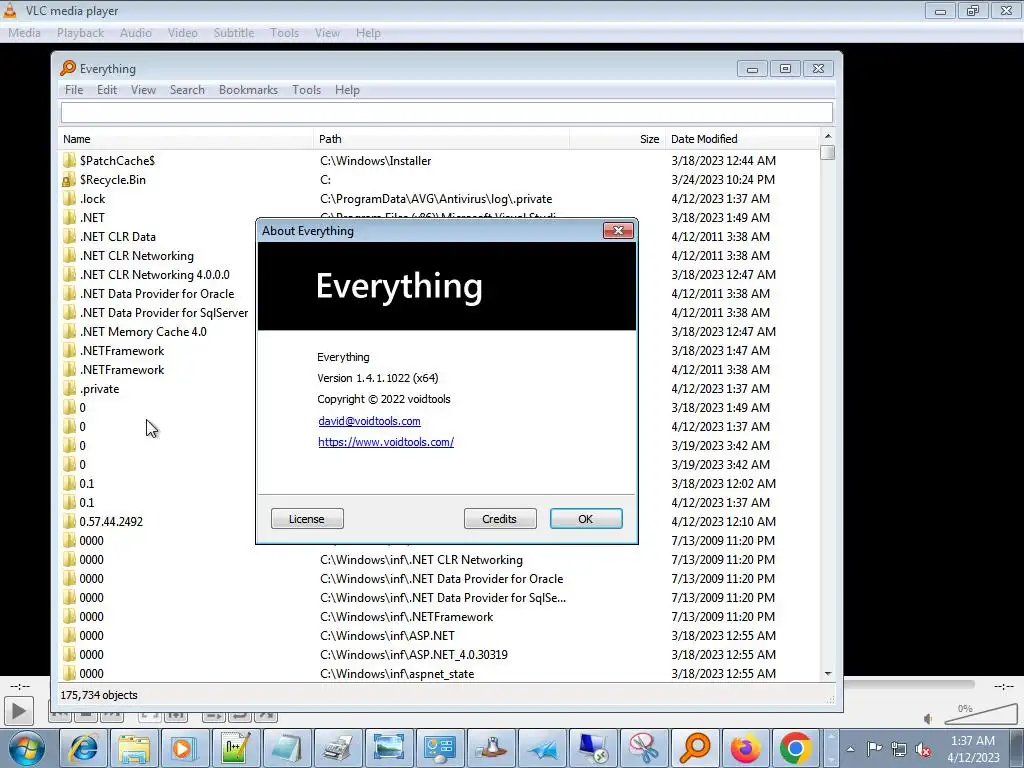Click the VLC play button
Viewport: 1024px width, 768px height.
tap(18, 711)
